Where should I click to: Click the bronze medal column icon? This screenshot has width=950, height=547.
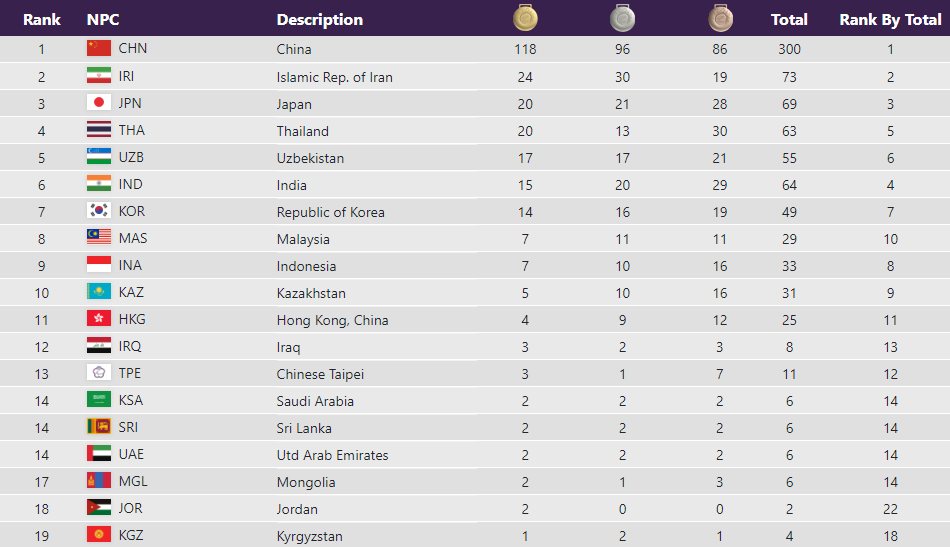(720, 18)
